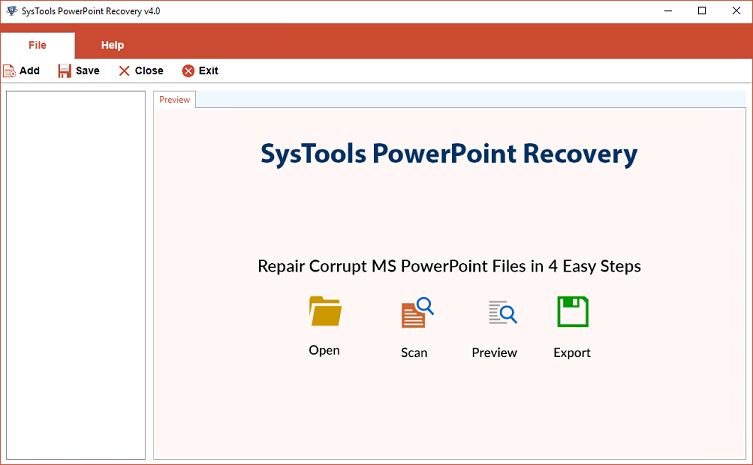Click the green Export floppy icon

(572, 311)
